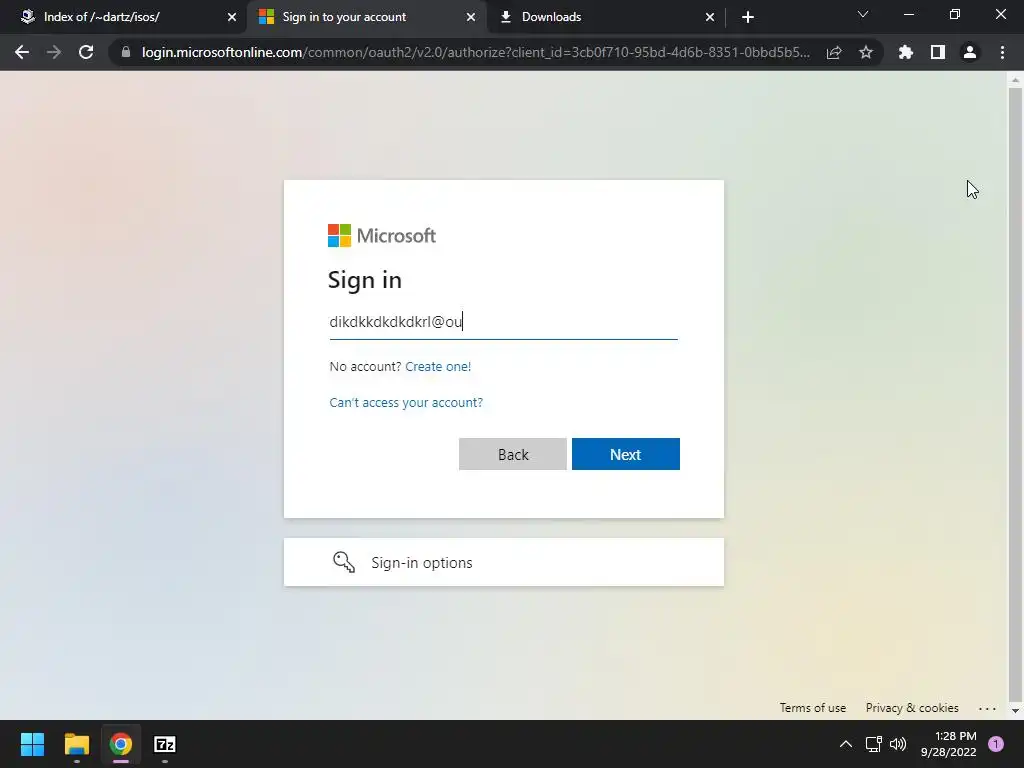Click the Back button

point(513,454)
